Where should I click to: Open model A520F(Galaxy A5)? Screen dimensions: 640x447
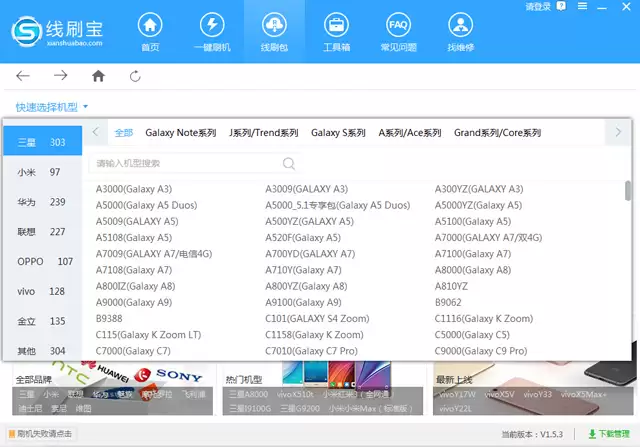pos(303,238)
